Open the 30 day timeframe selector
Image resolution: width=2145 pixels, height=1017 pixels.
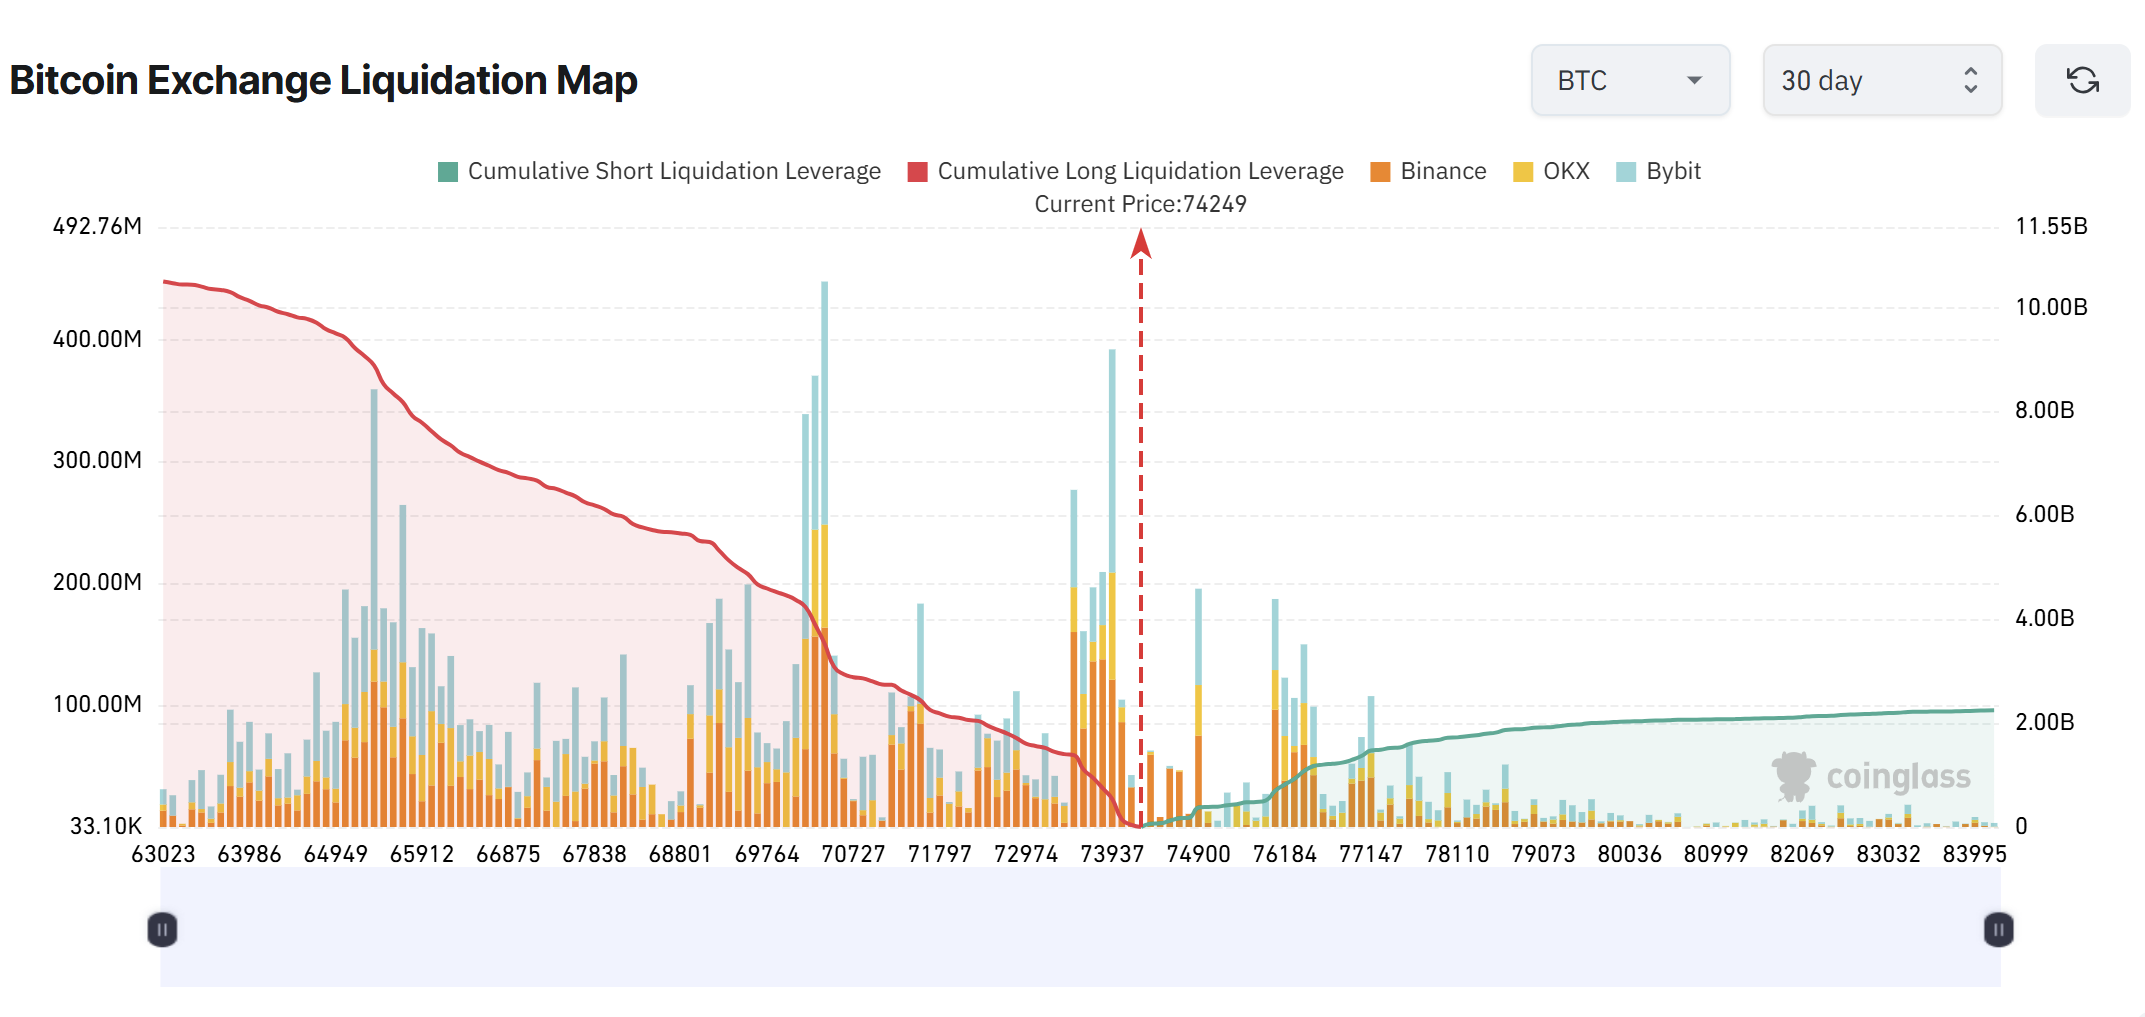[x=1882, y=80]
